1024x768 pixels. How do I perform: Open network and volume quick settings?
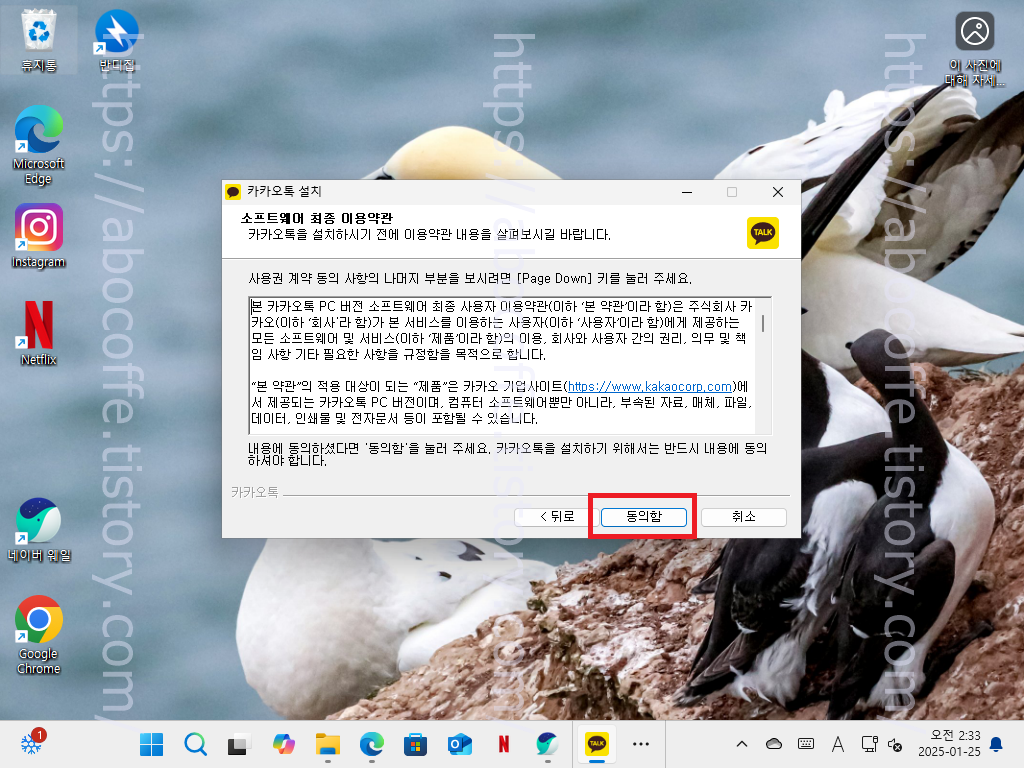[882, 744]
